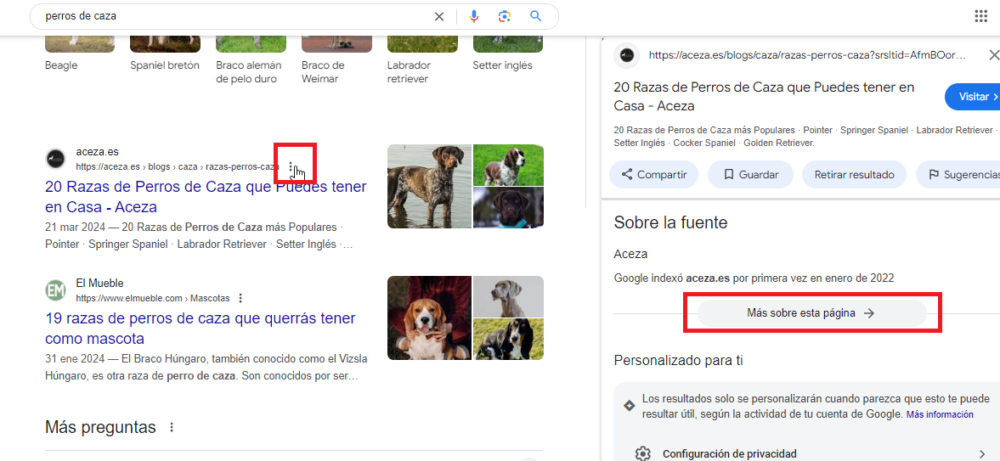This screenshot has height=461, width=1000.
Task: Select the Beagle breed card
Action: point(80,53)
